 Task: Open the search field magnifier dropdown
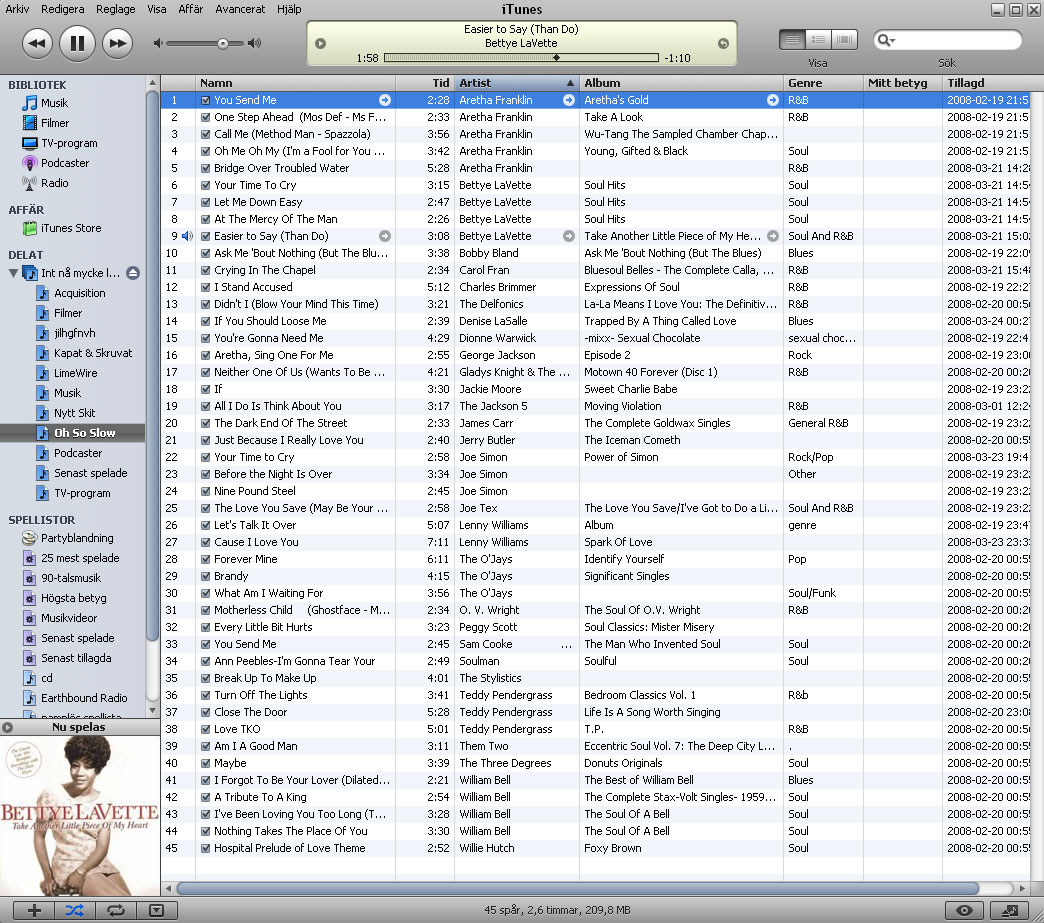[x=886, y=40]
